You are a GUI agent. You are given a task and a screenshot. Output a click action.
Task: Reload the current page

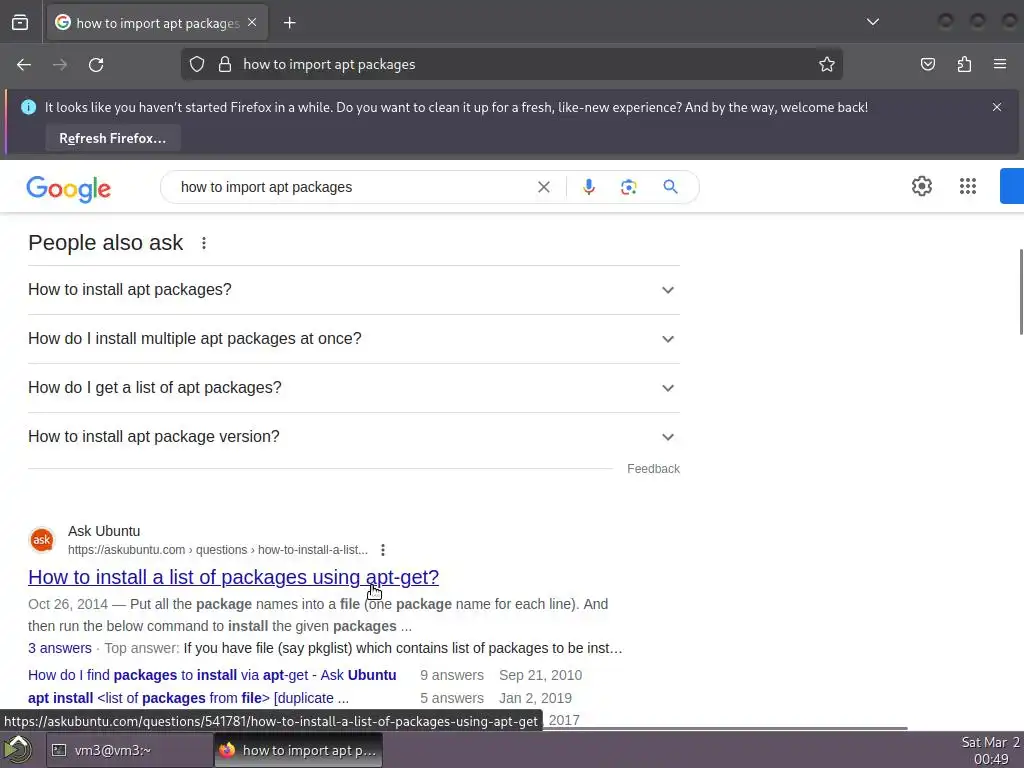coord(96,65)
